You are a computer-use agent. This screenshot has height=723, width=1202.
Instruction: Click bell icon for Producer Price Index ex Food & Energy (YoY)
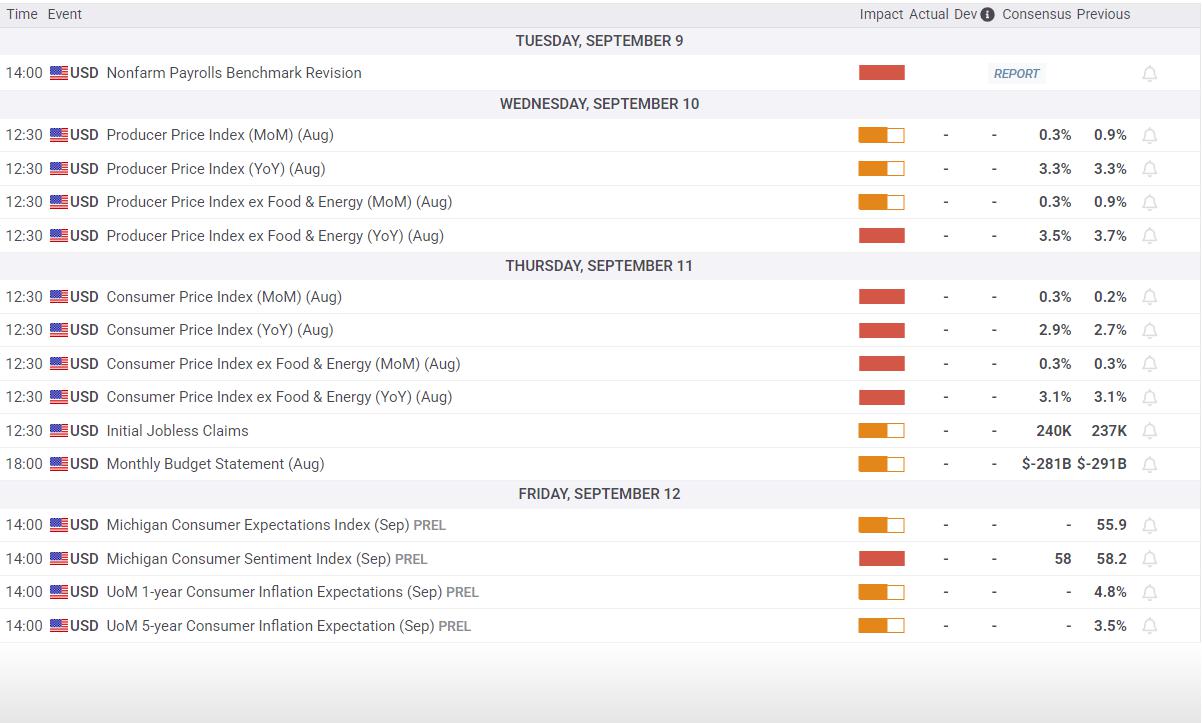[x=1149, y=236]
